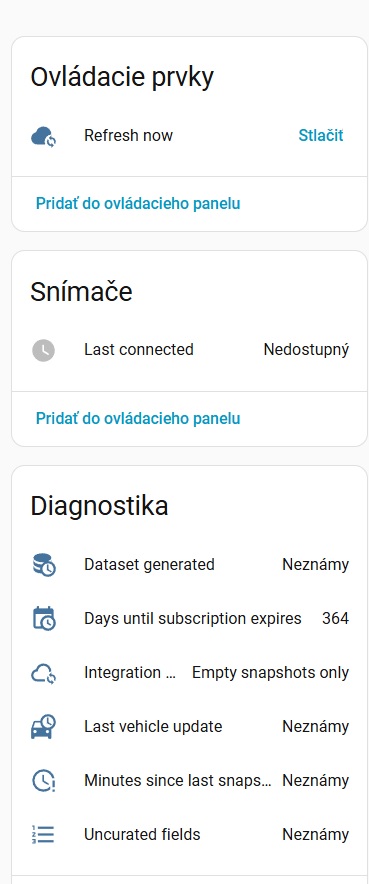
Task: Add Snímače card to dashboard
Action: [x=138, y=418]
